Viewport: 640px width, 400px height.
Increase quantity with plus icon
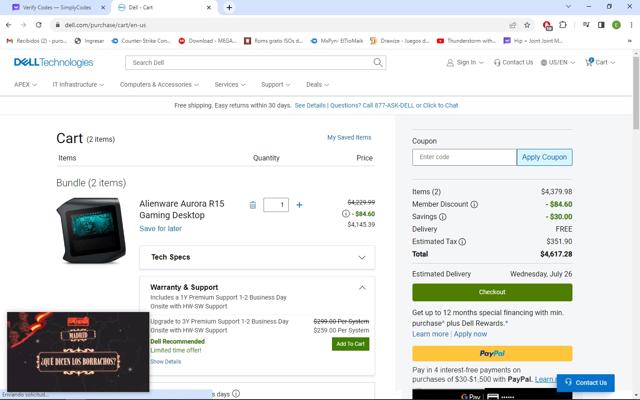(x=299, y=205)
